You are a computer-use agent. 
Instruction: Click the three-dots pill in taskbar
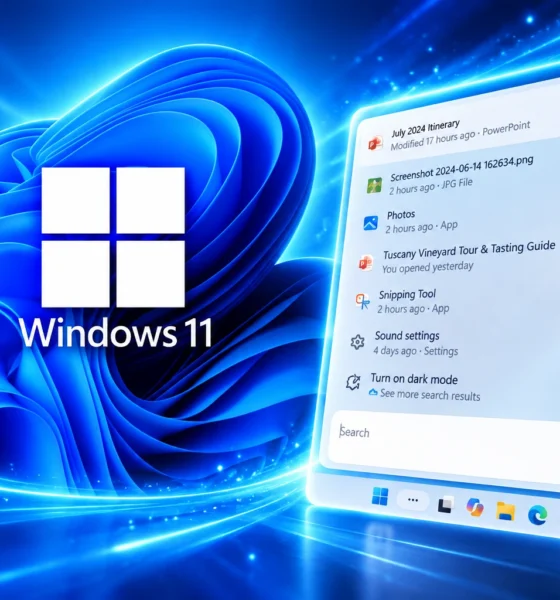point(413,500)
